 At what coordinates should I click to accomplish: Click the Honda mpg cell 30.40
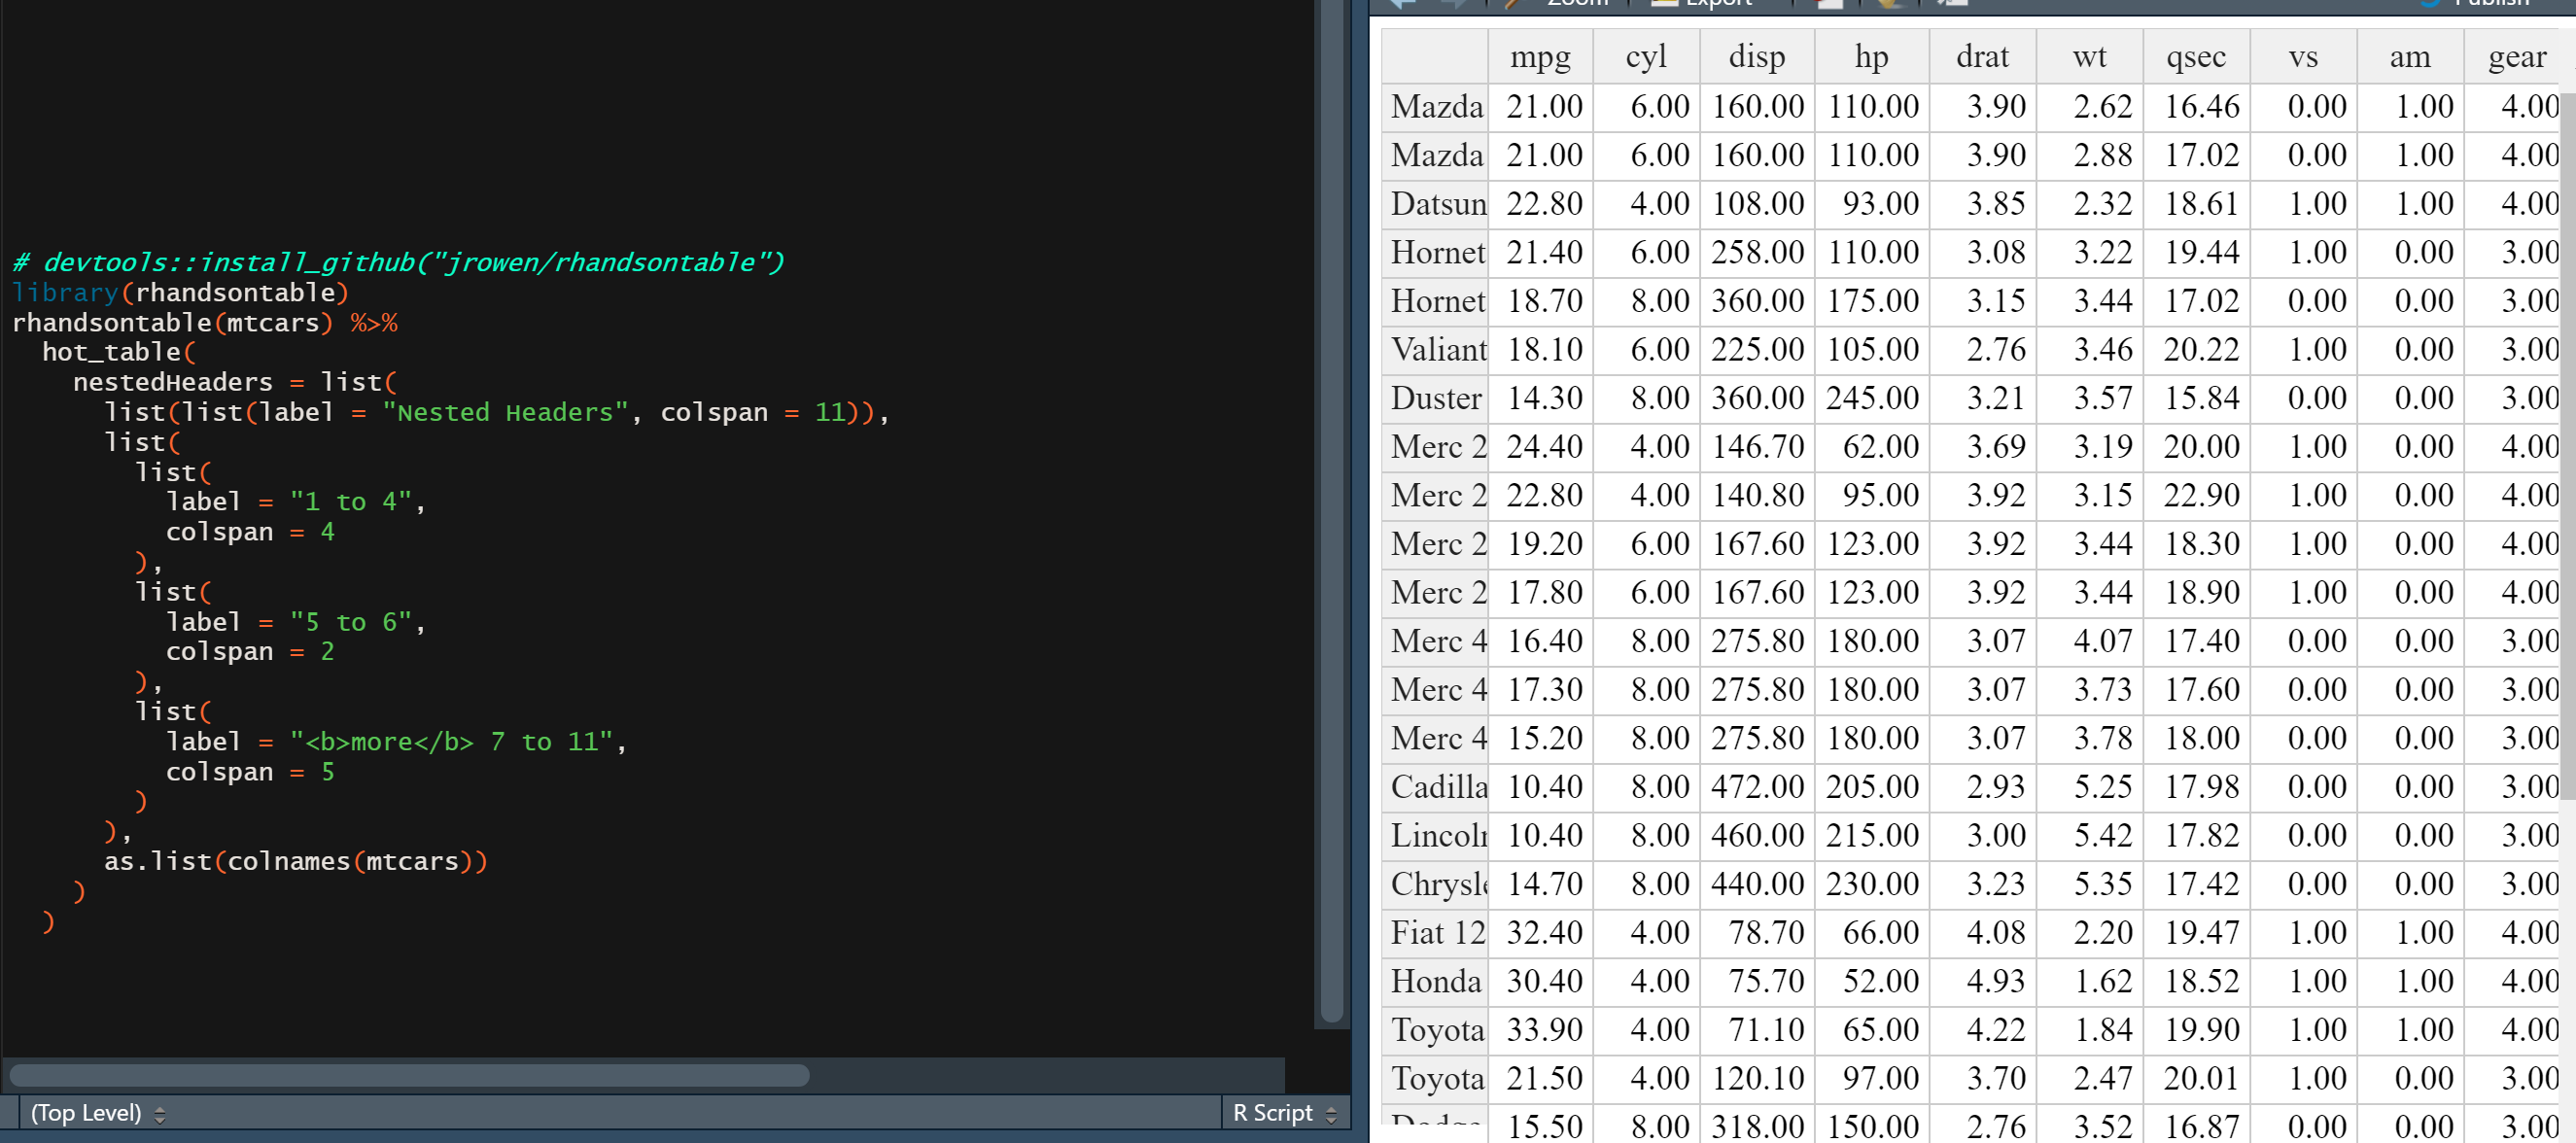(x=1543, y=980)
